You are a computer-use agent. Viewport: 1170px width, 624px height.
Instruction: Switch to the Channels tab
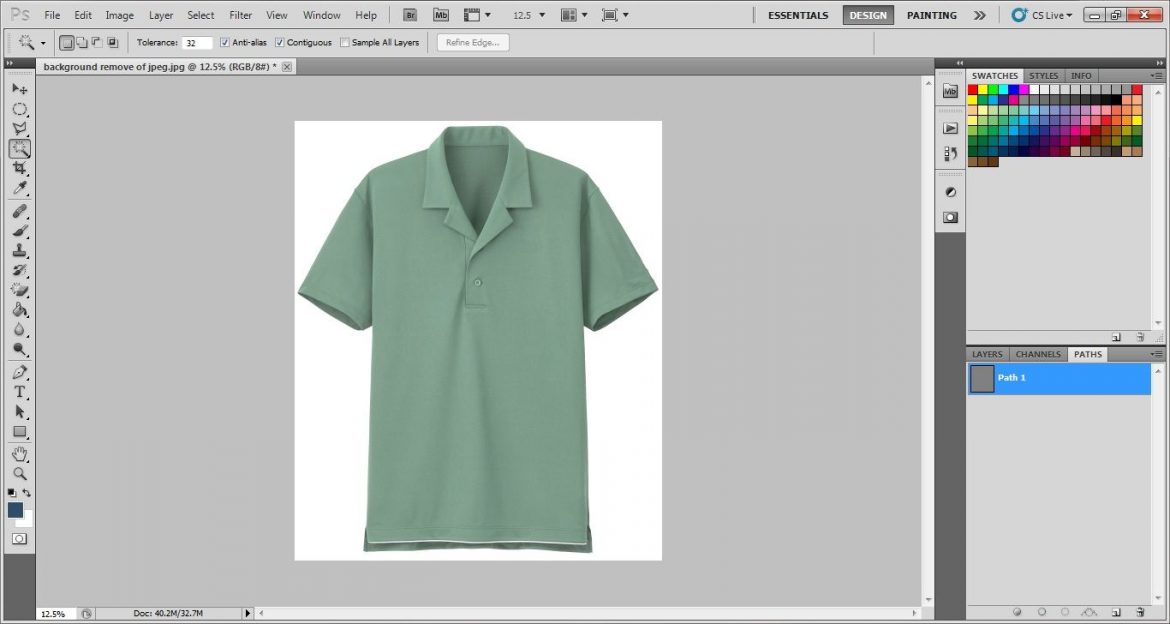[1038, 355]
